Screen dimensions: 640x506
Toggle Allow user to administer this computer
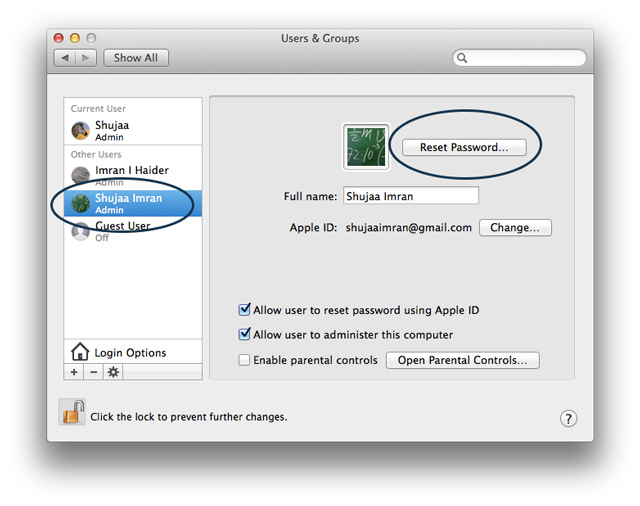coord(244,334)
